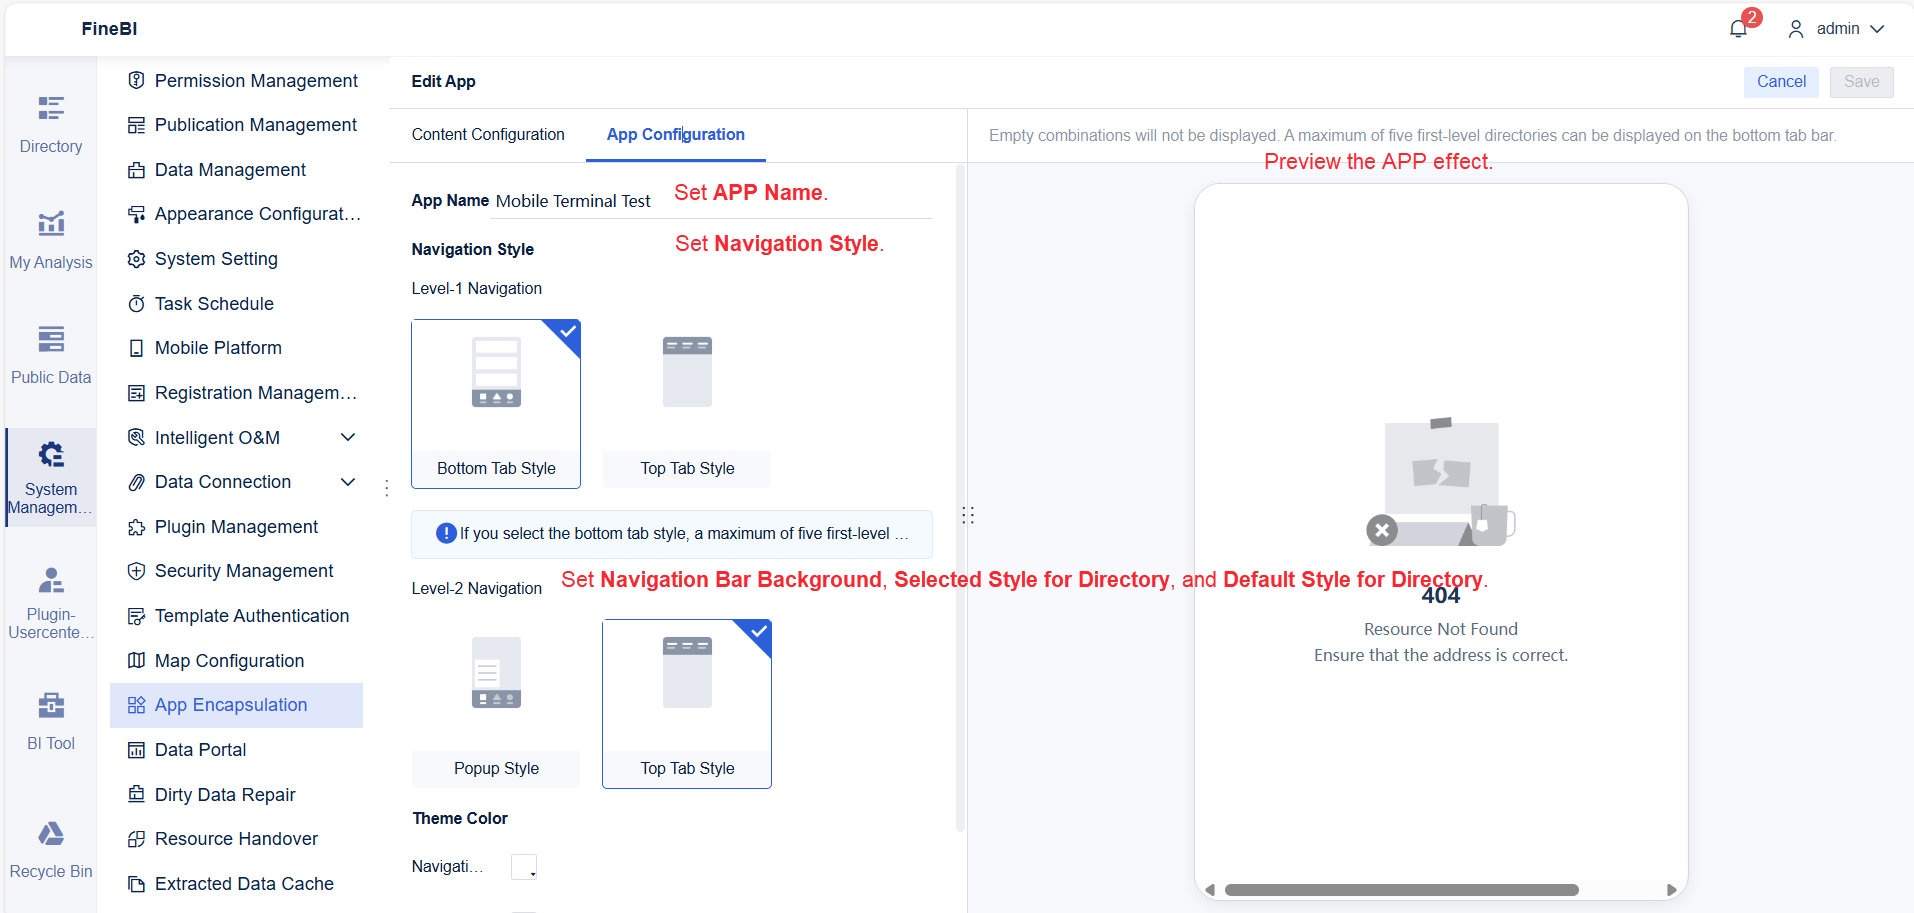Open the Navigation color picker dropdown
This screenshot has height=913, width=1914.
[524, 867]
